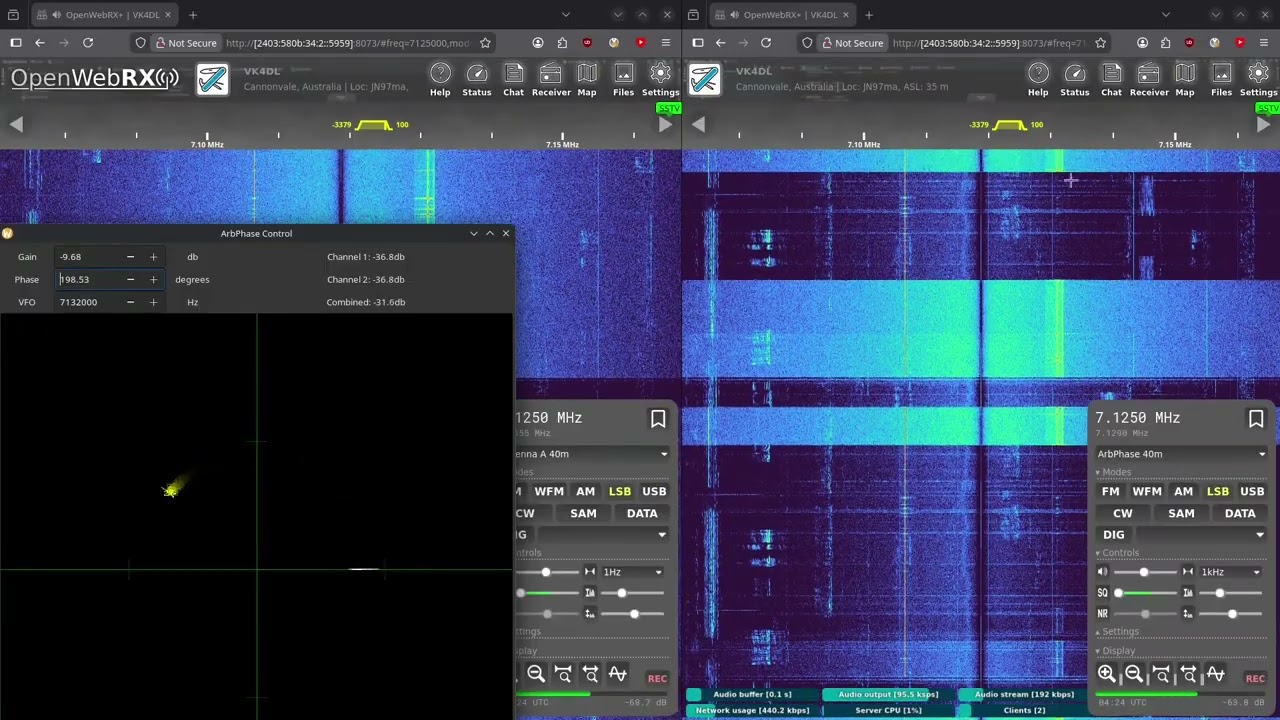Zoom in totally in right receiver panel
This screenshot has width=1280, height=720.
pos(1161,674)
